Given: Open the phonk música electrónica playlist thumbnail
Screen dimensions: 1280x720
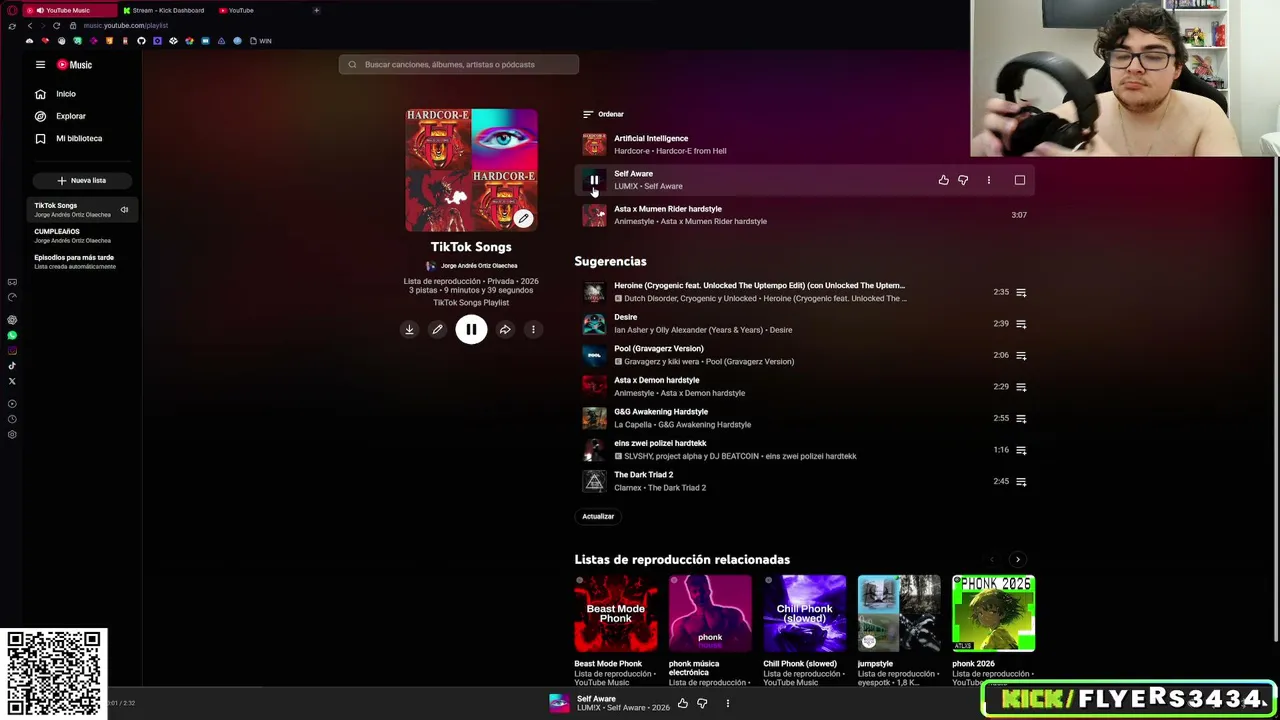Looking at the screenshot, I should (x=710, y=614).
